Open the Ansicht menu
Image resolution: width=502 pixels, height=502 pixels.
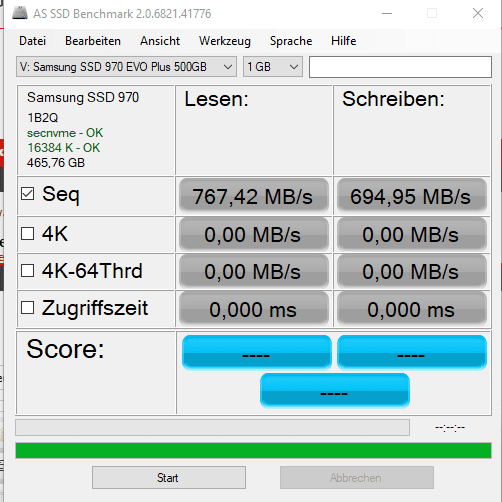[160, 41]
